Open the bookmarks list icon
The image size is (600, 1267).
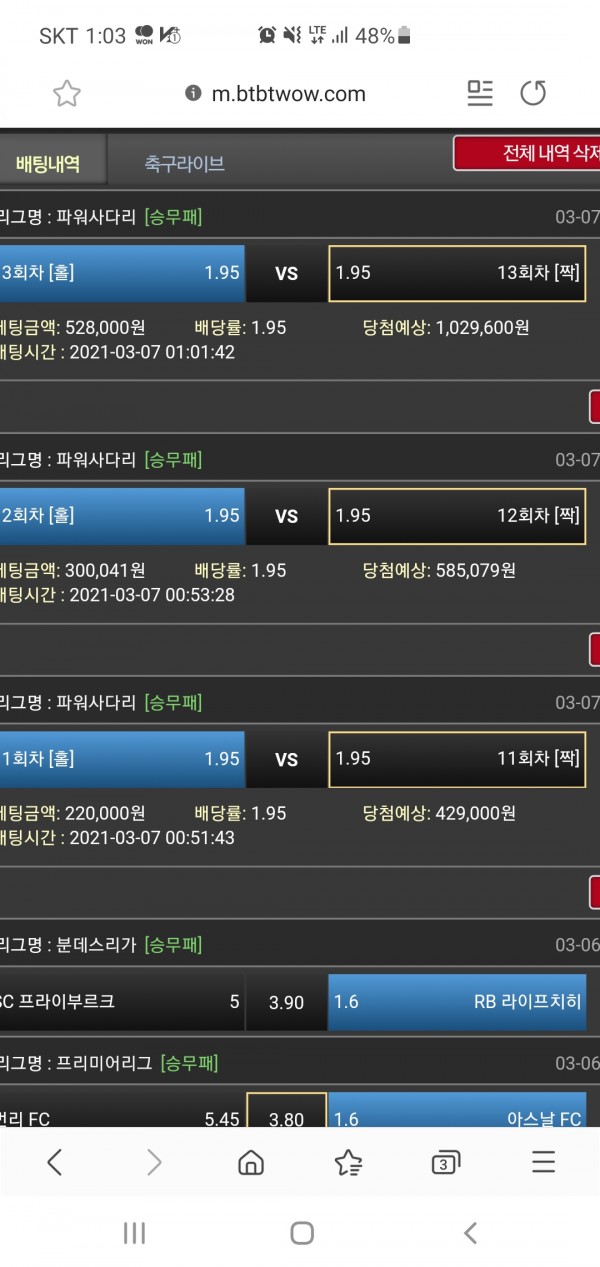click(348, 1161)
